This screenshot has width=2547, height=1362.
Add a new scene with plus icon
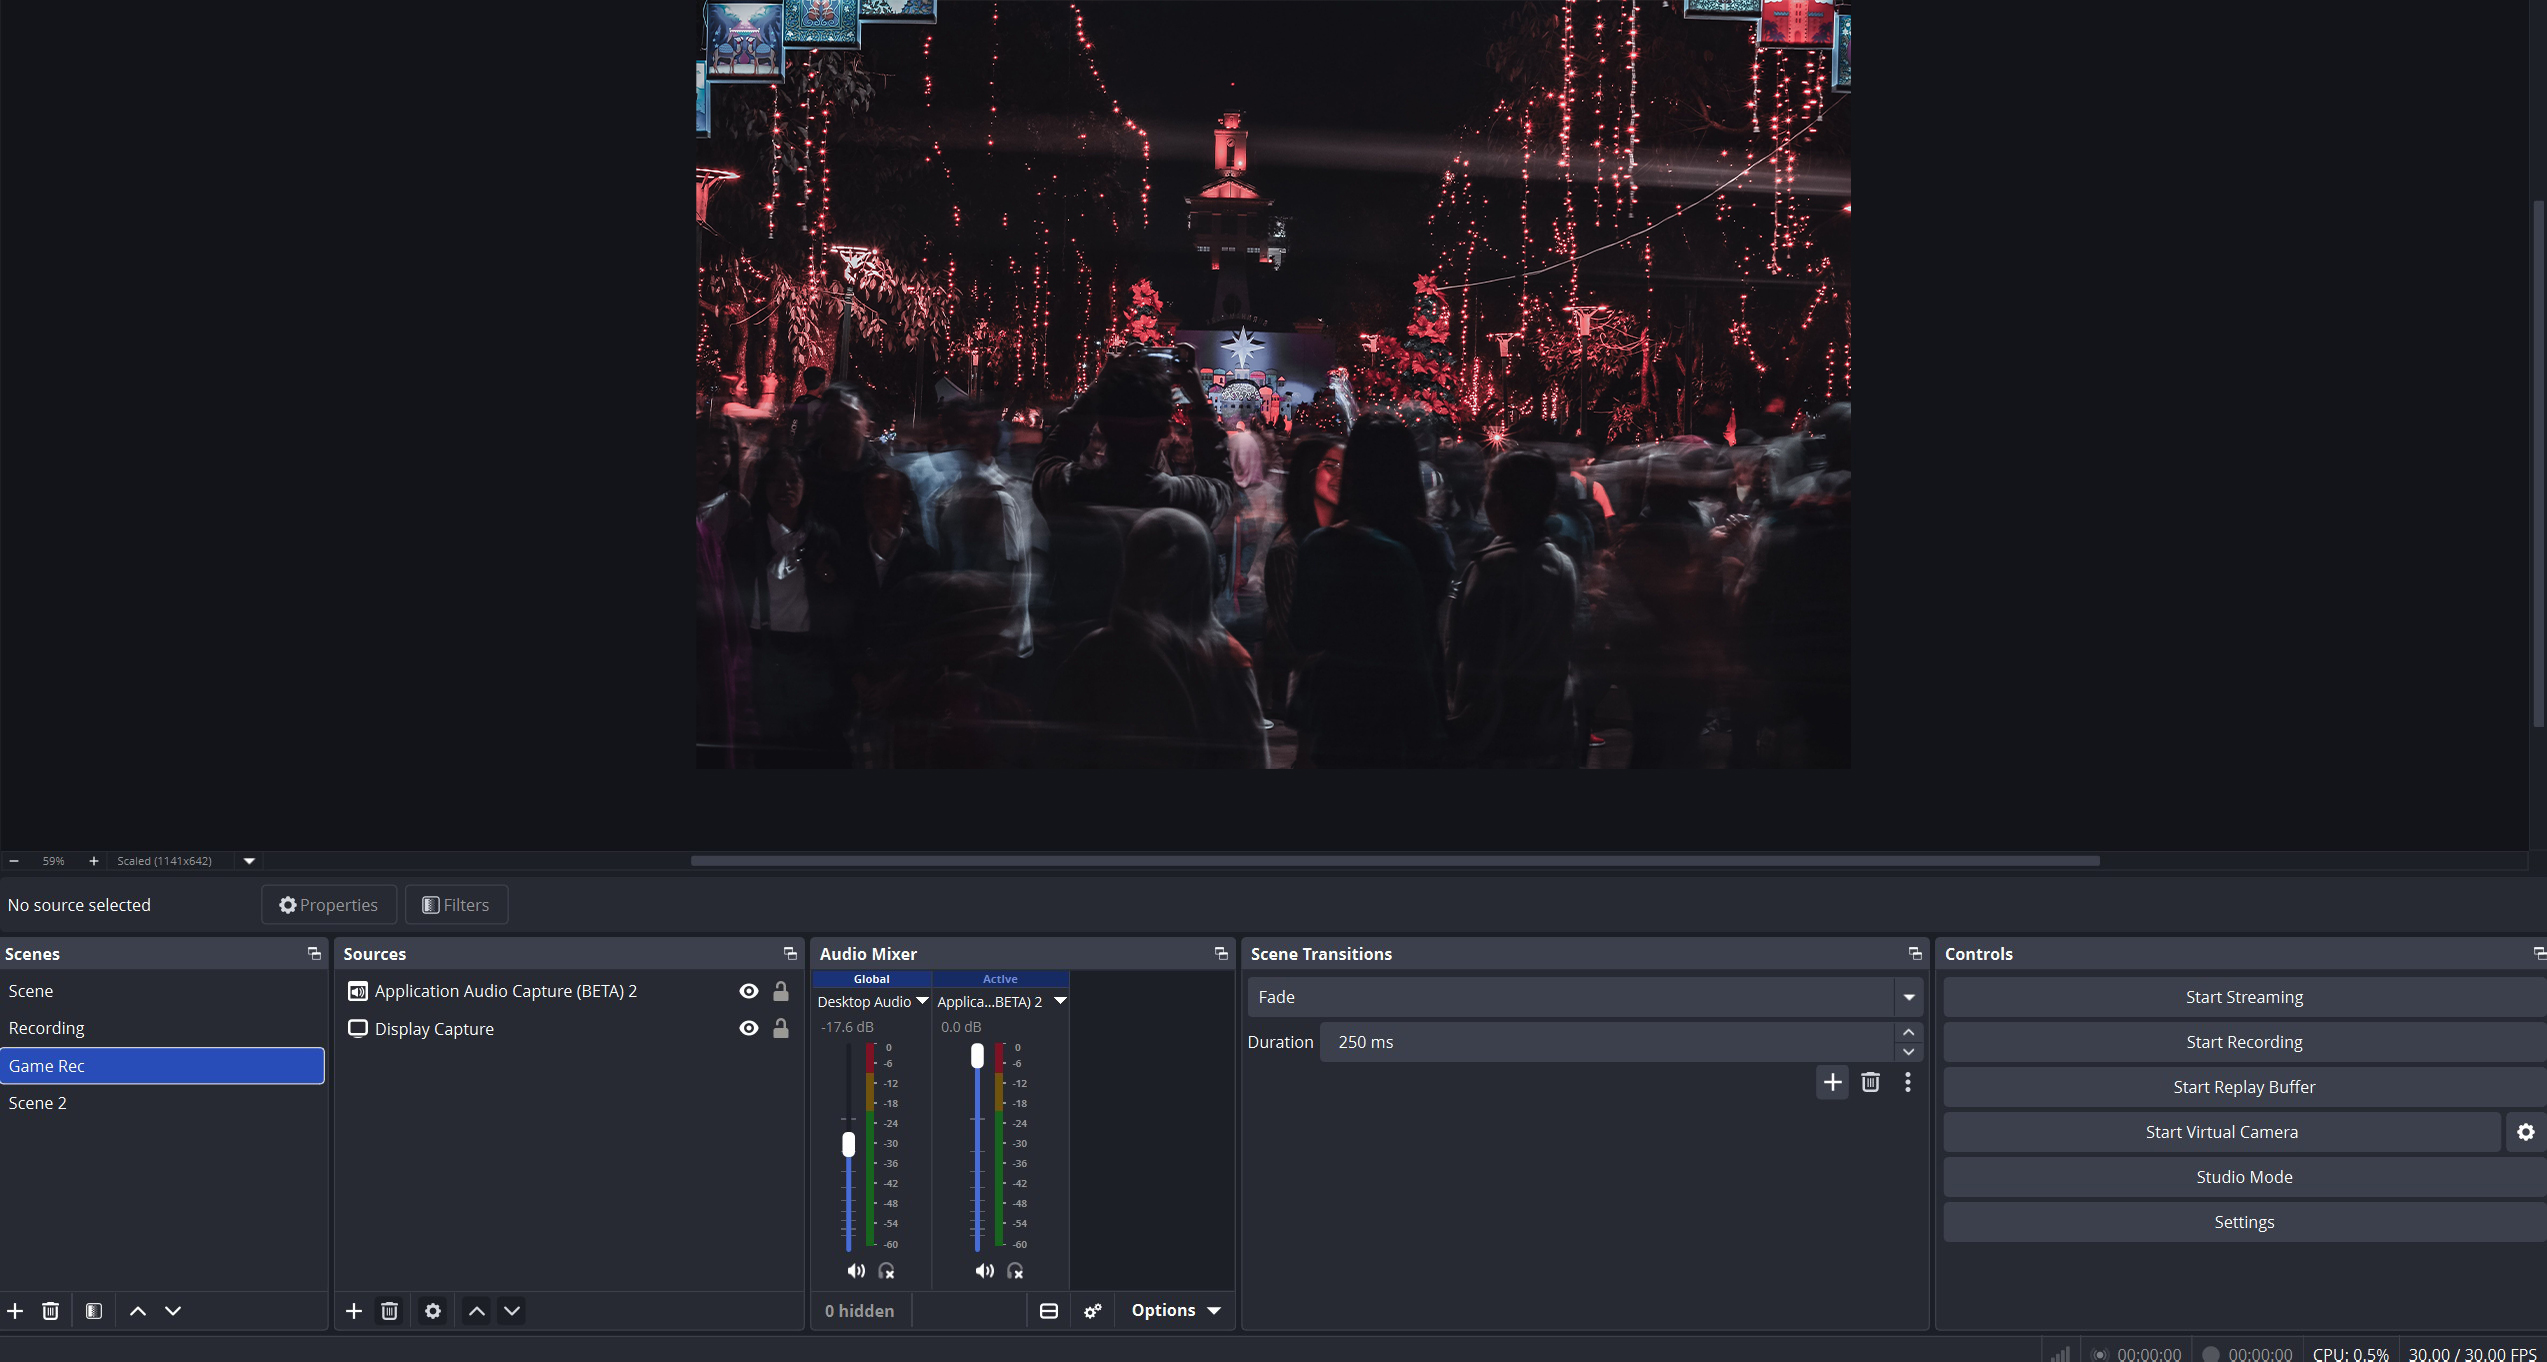click(x=15, y=1311)
